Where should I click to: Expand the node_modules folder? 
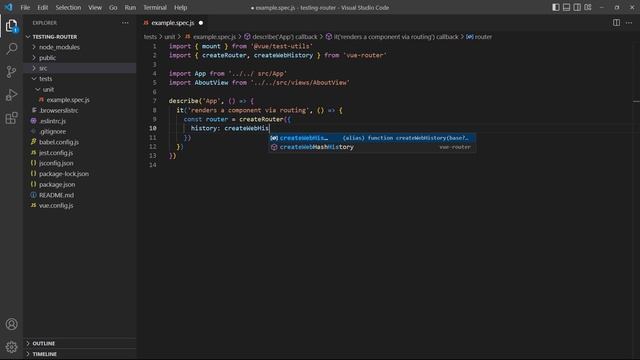[80, 47]
